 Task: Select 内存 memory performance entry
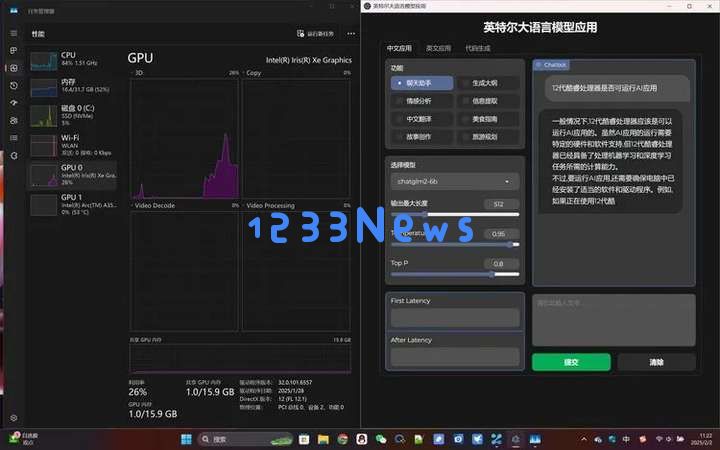[x=73, y=87]
